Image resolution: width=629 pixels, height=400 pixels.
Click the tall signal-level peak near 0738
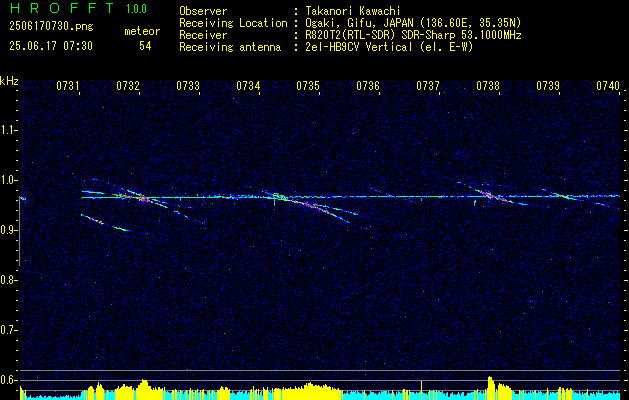490,388
